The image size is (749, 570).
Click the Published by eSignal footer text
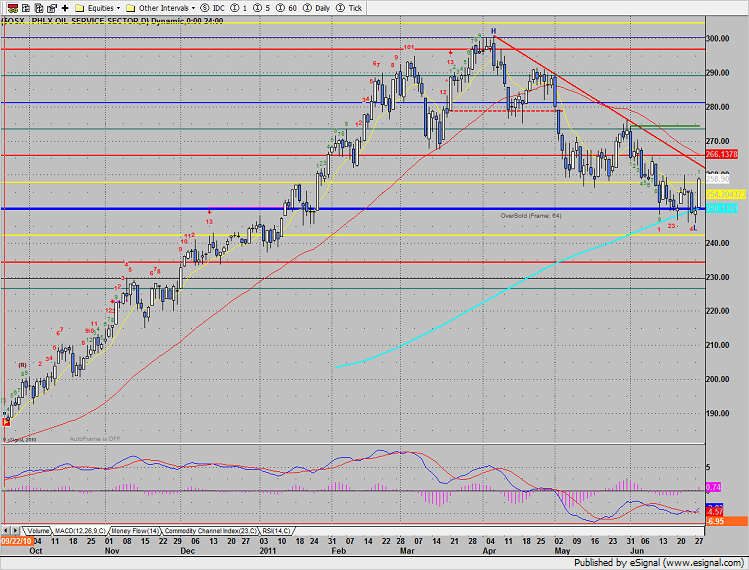click(x=659, y=563)
